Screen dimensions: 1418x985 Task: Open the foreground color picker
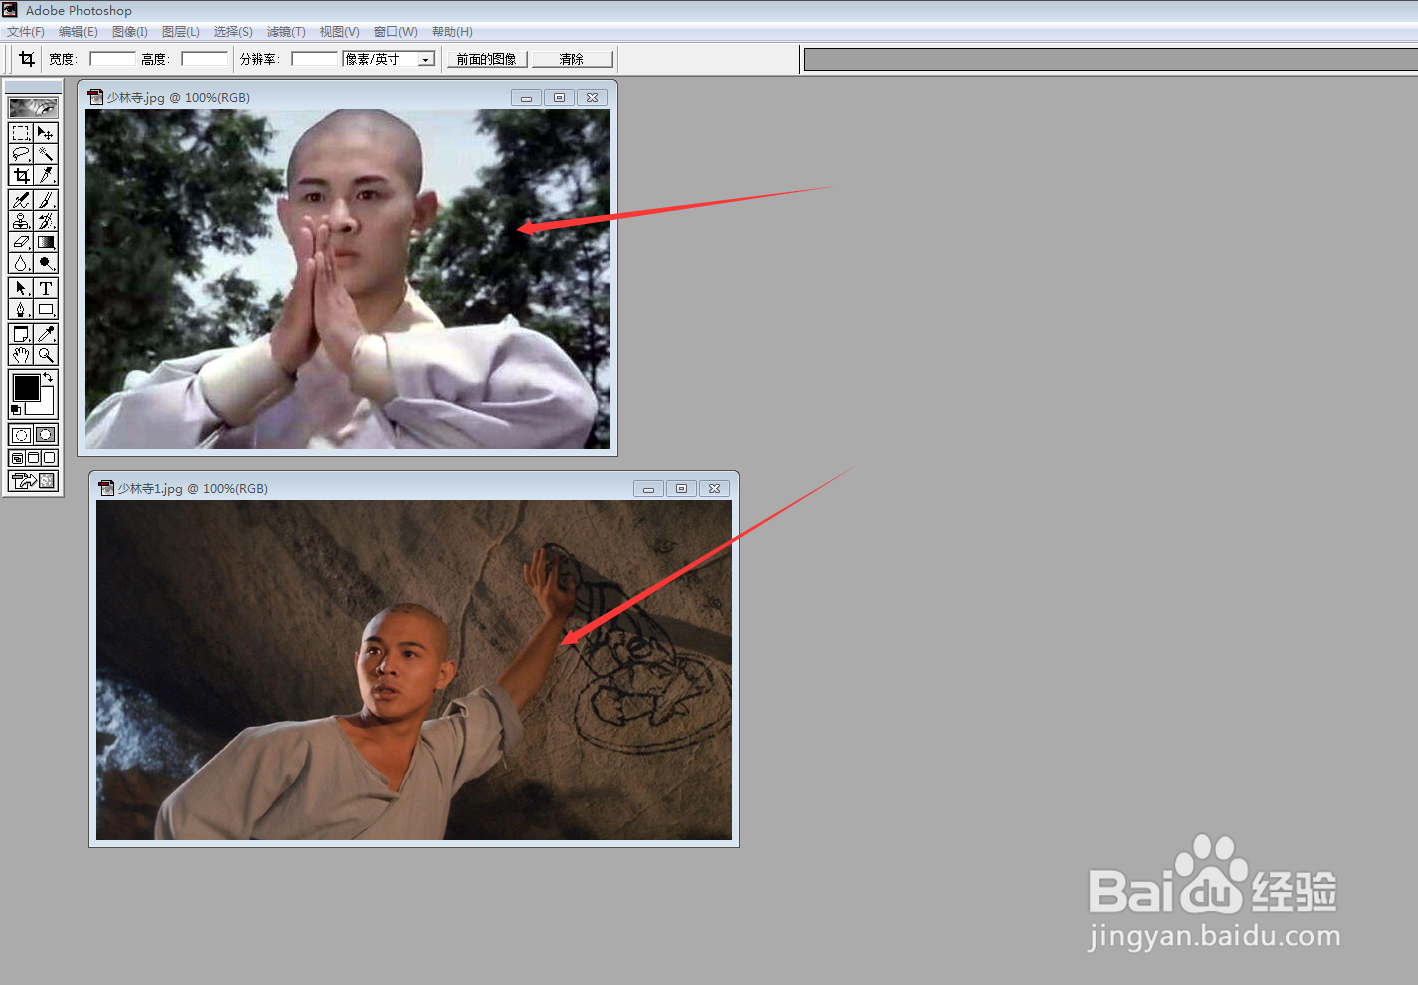pos(26,388)
